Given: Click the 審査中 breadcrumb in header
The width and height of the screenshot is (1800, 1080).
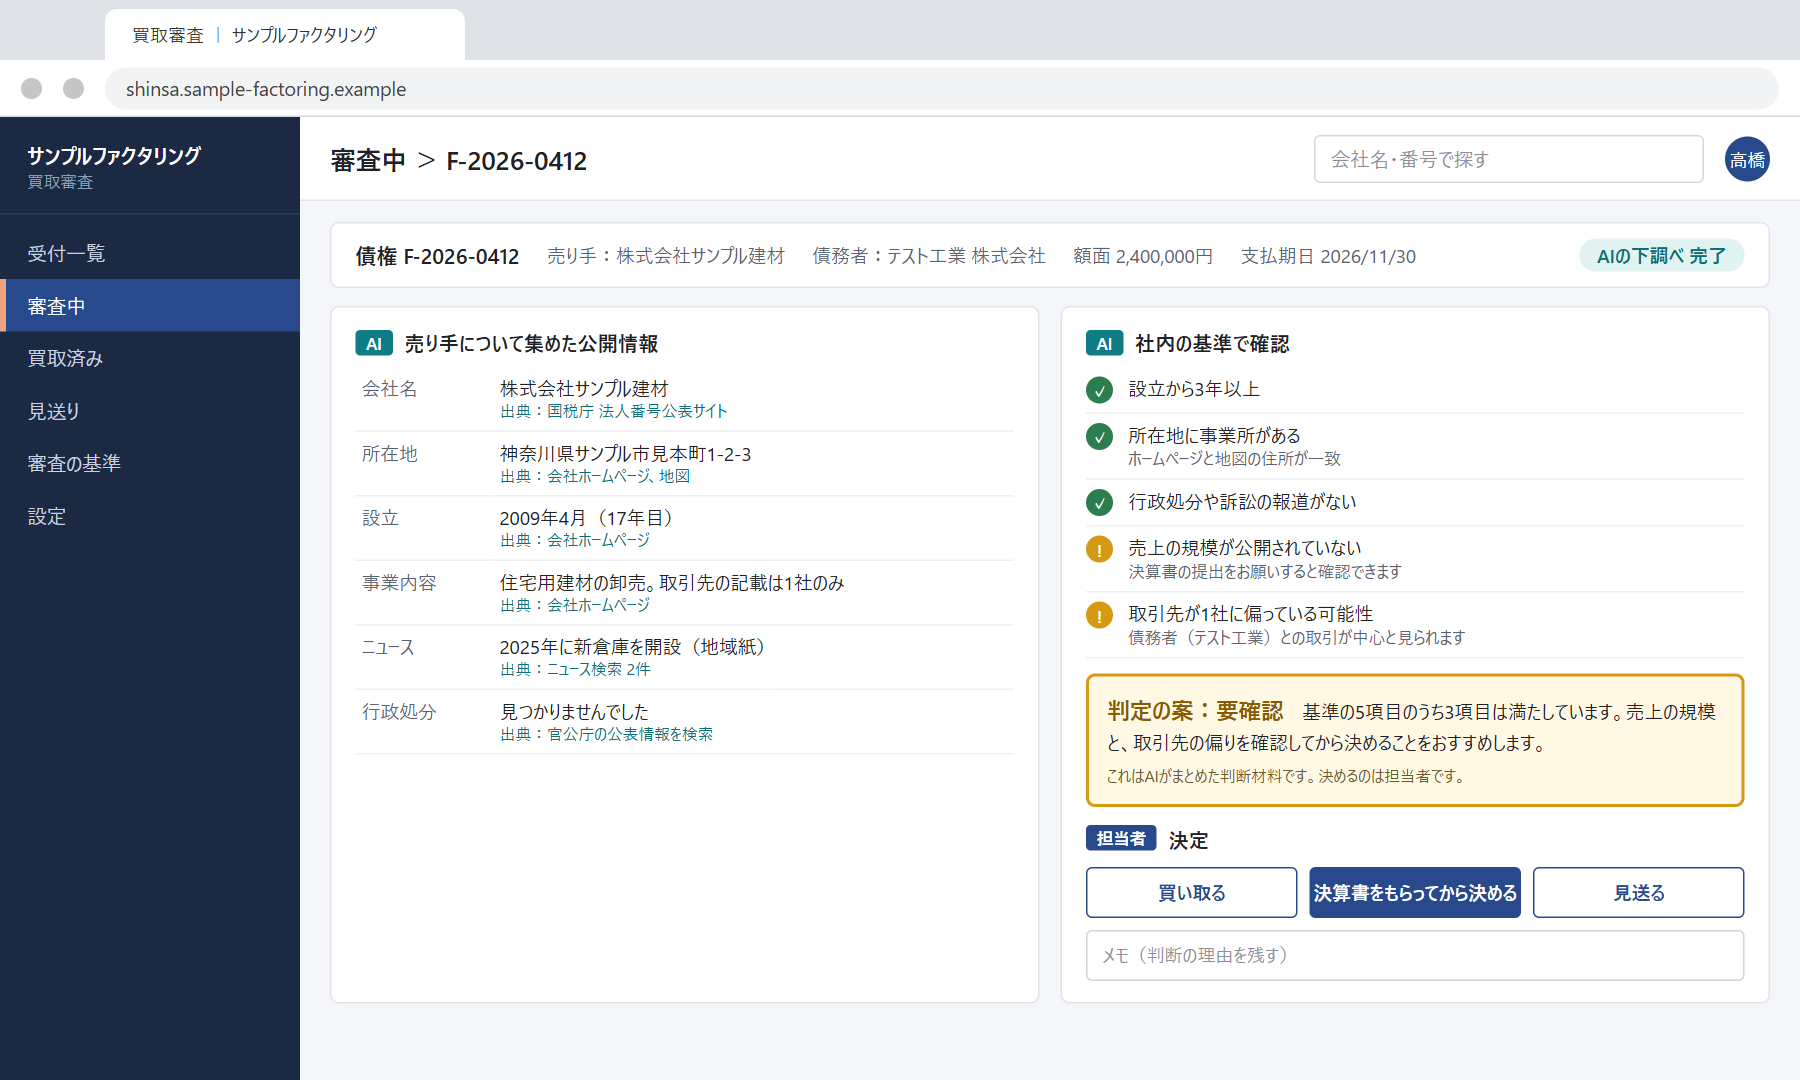Looking at the screenshot, I should (368, 161).
